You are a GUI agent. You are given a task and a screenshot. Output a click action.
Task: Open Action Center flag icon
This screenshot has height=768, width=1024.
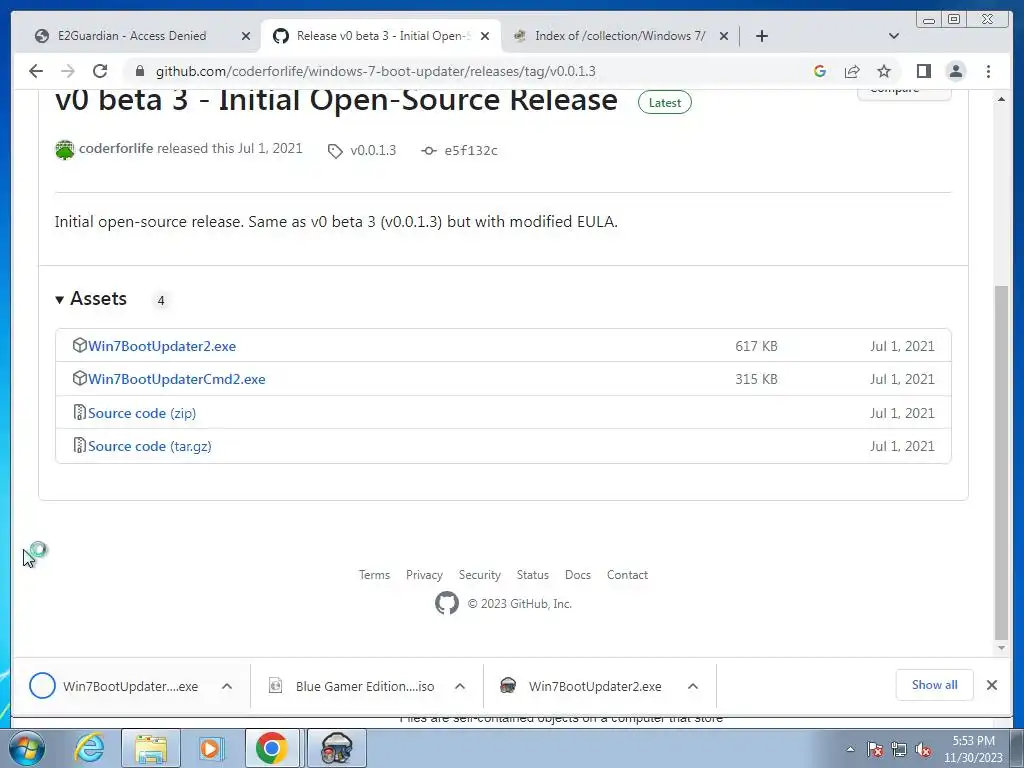875,749
